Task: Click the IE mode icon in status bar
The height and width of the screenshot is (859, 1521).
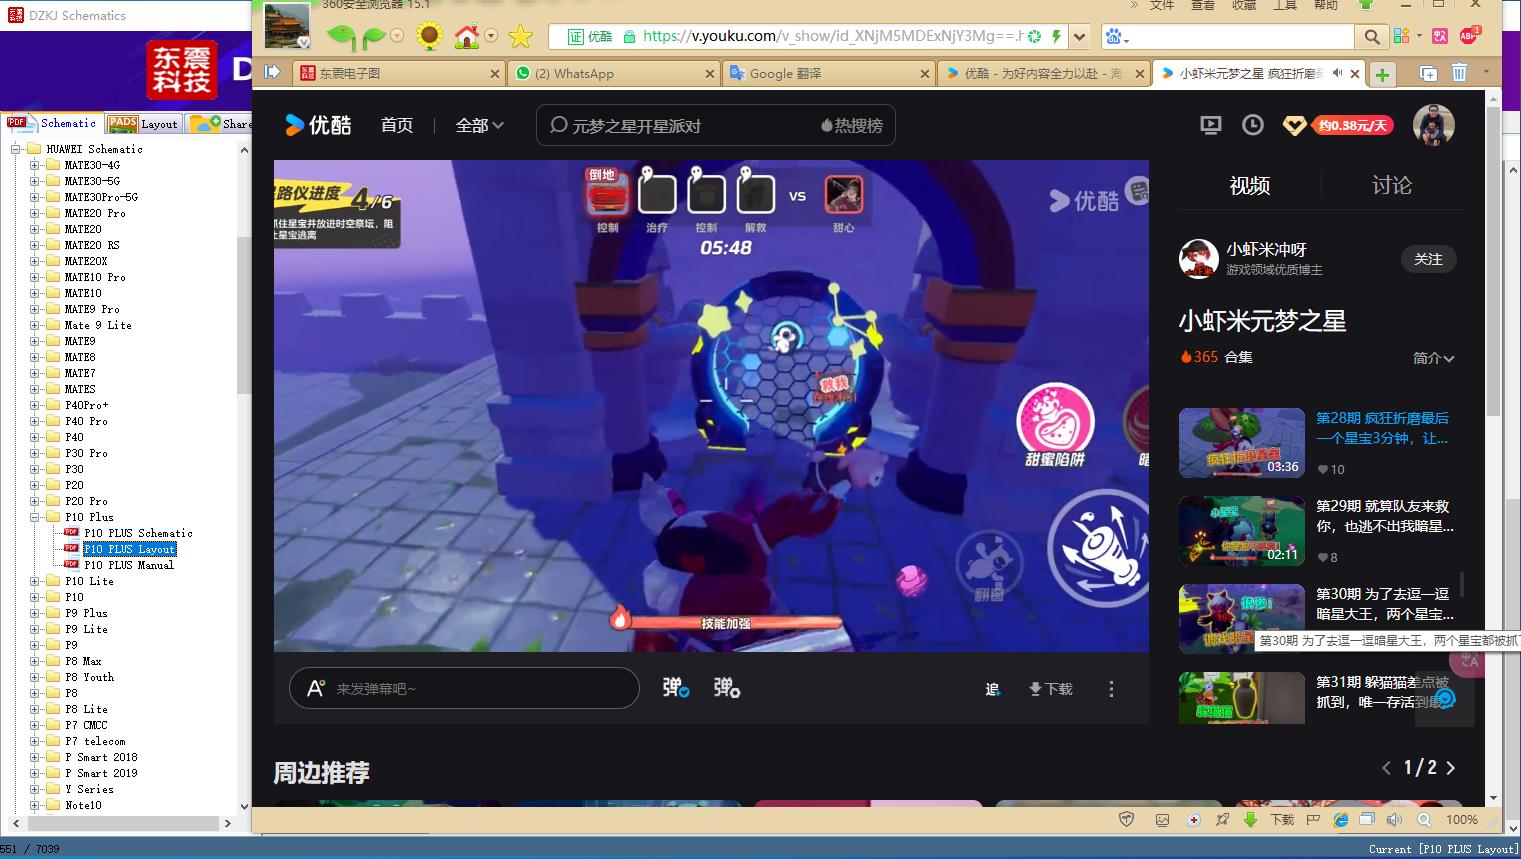Action: (x=1340, y=819)
